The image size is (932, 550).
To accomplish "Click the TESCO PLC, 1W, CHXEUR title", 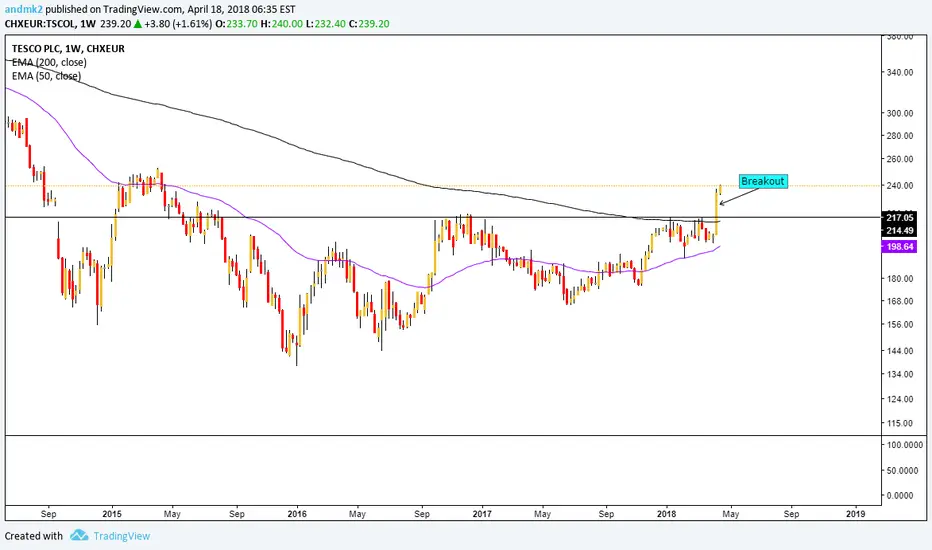I will pos(68,49).
